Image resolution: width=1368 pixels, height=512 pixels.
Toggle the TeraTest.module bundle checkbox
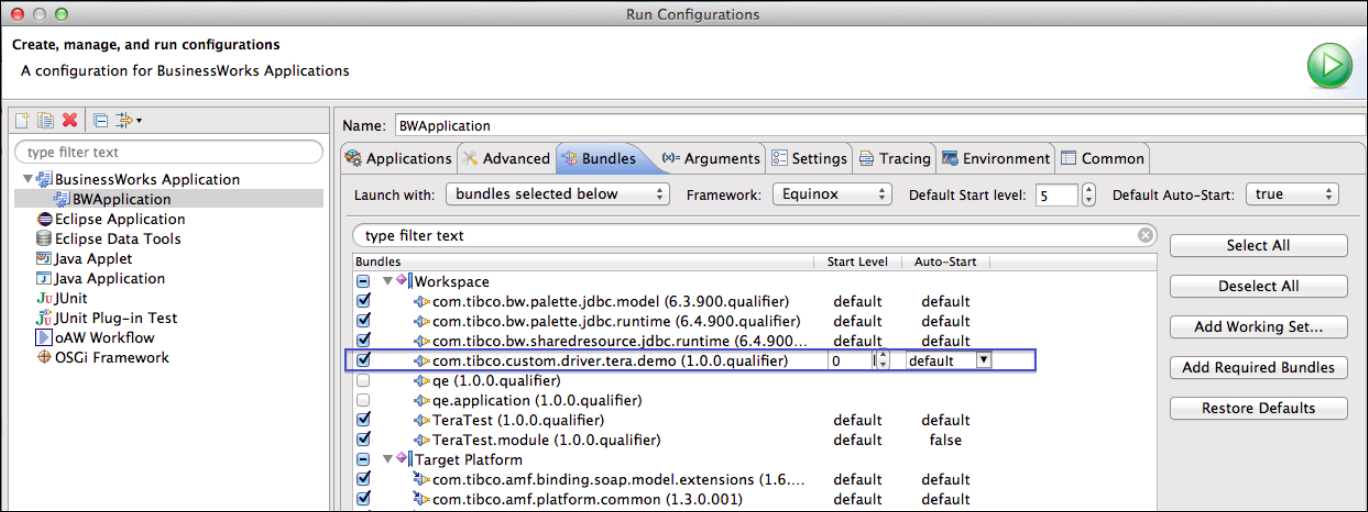click(363, 440)
